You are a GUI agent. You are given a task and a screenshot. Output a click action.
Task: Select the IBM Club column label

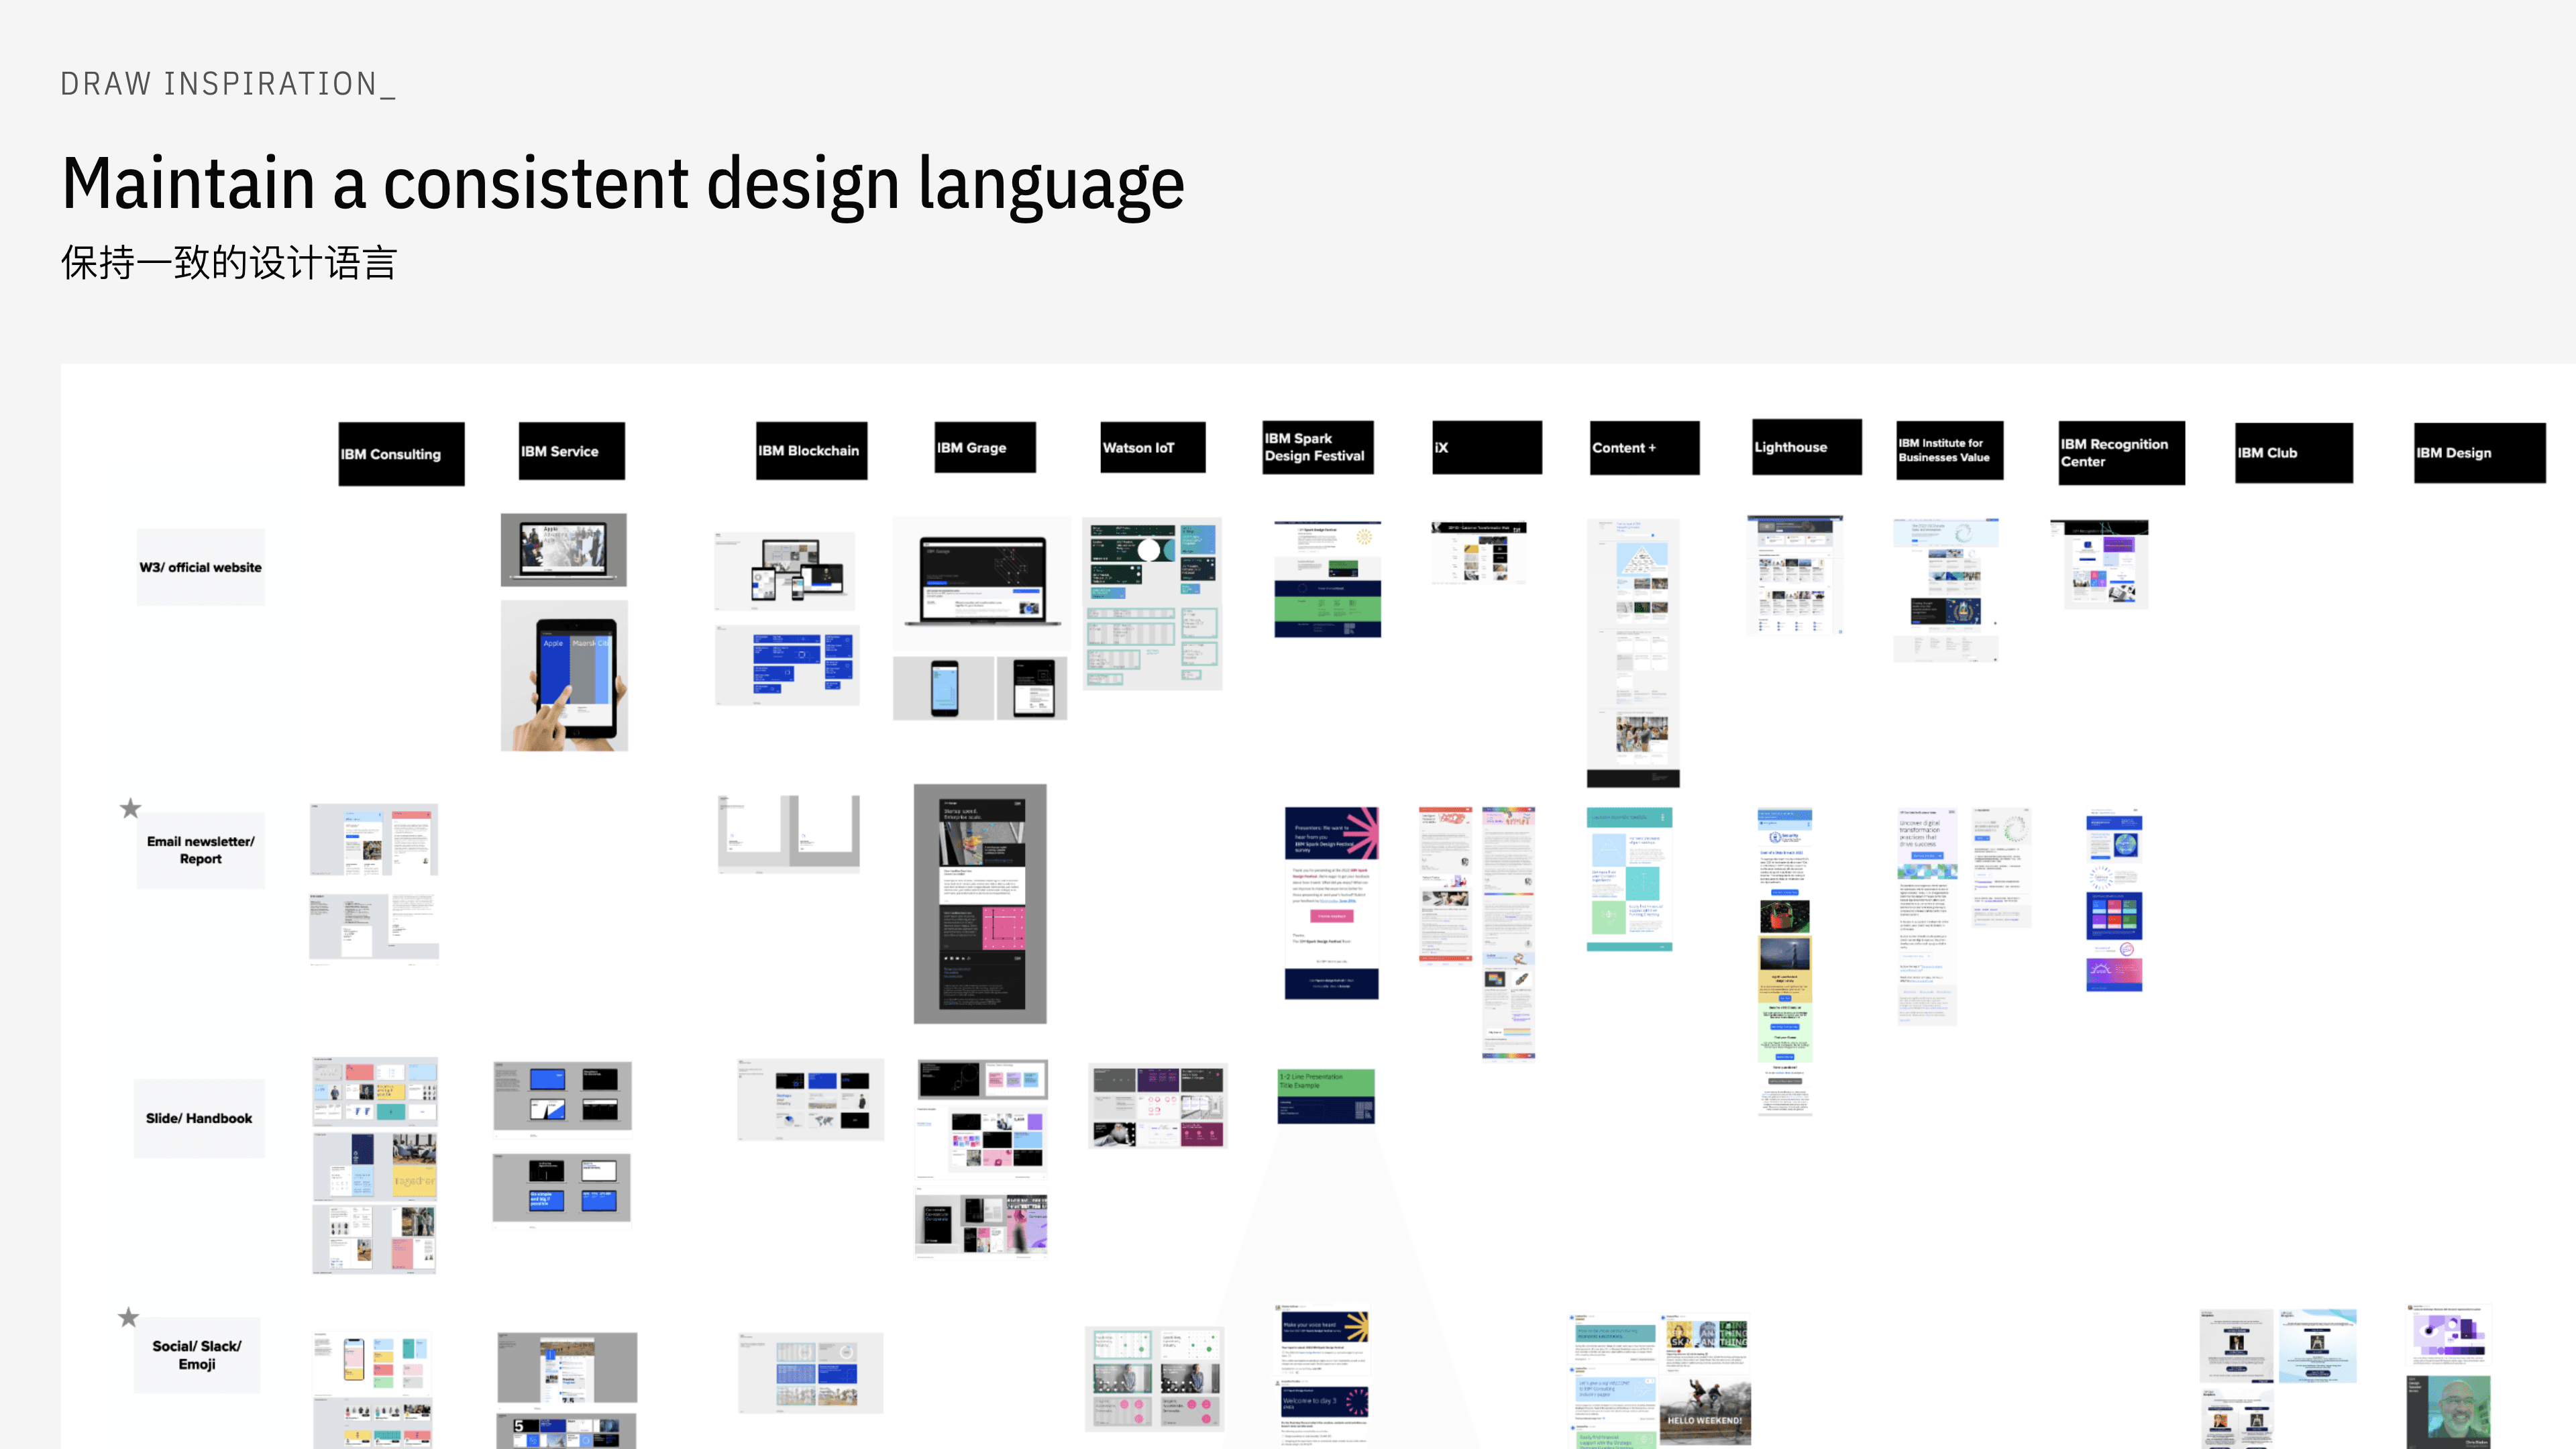(2294, 453)
